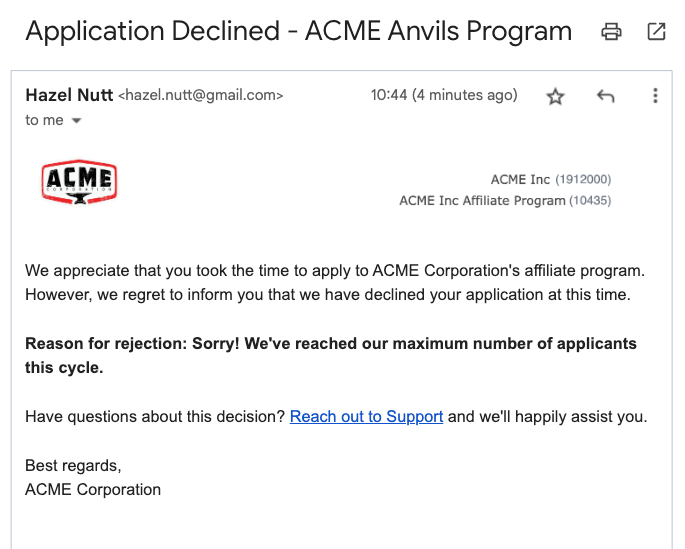This screenshot has height=549, width=685.
Task: Click the "ACME Corporation" signature line
Action: (x=93, y=490)
